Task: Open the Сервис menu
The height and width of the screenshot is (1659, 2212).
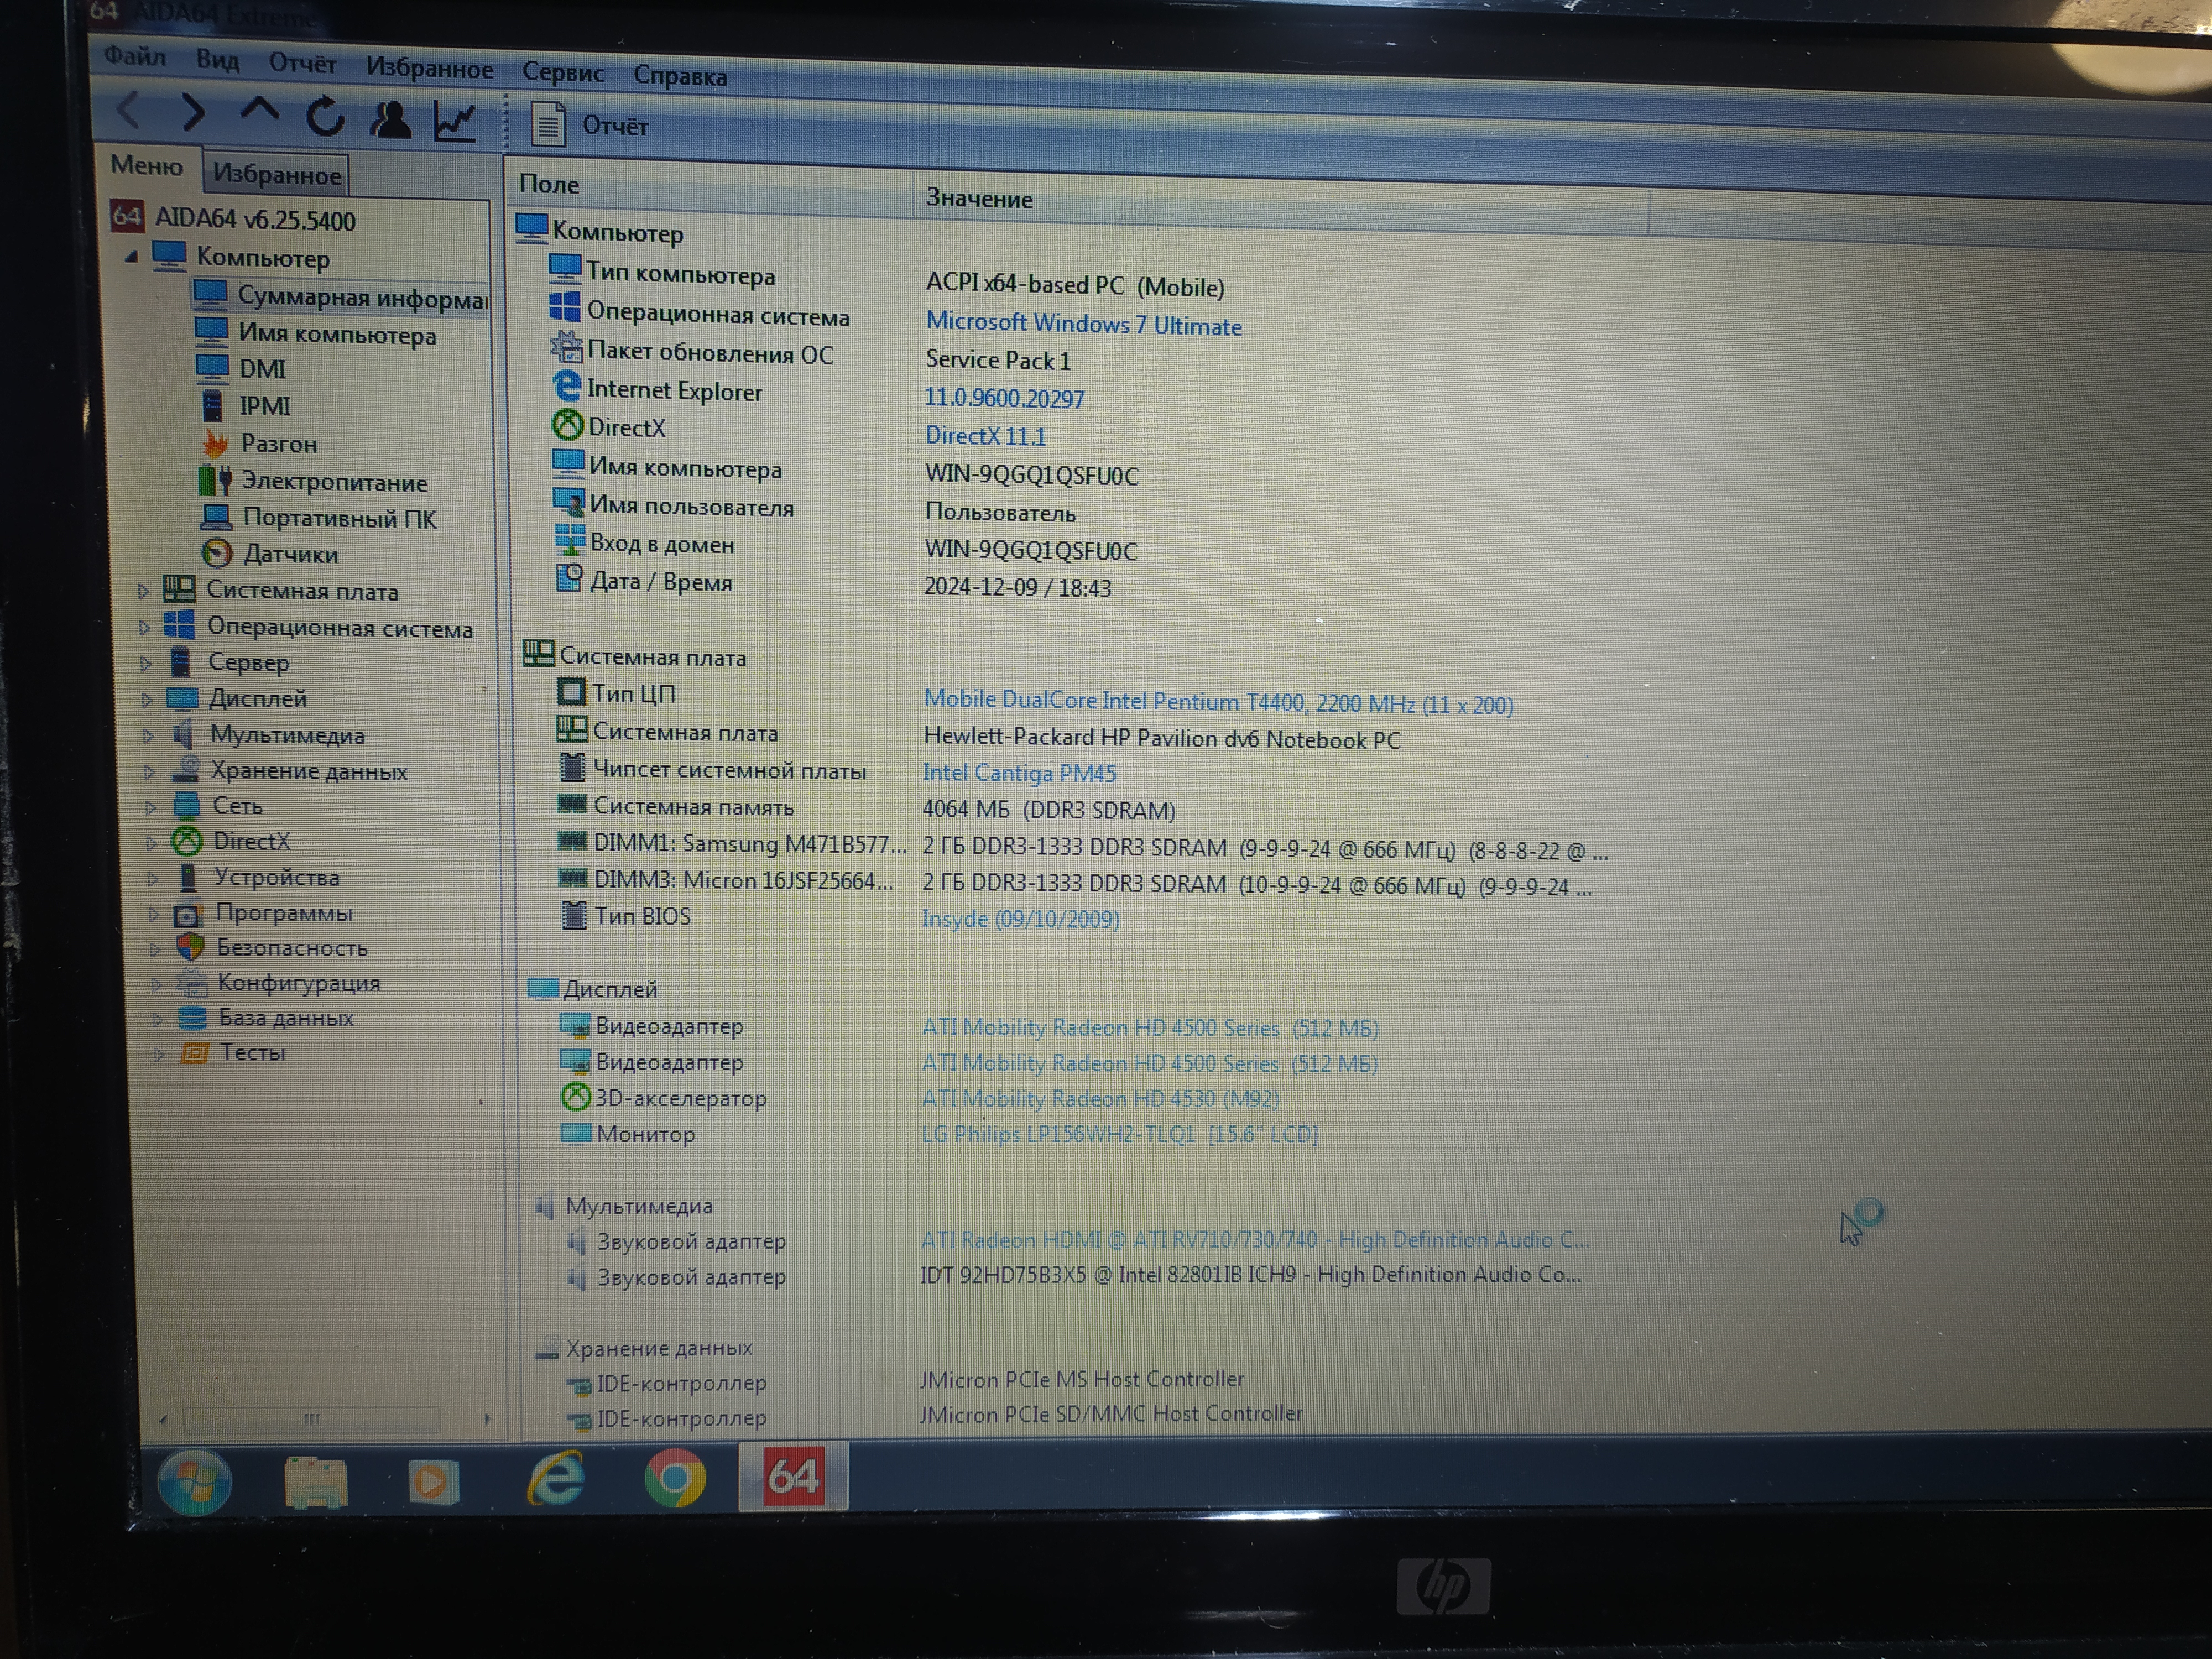Action: point(563,72)
